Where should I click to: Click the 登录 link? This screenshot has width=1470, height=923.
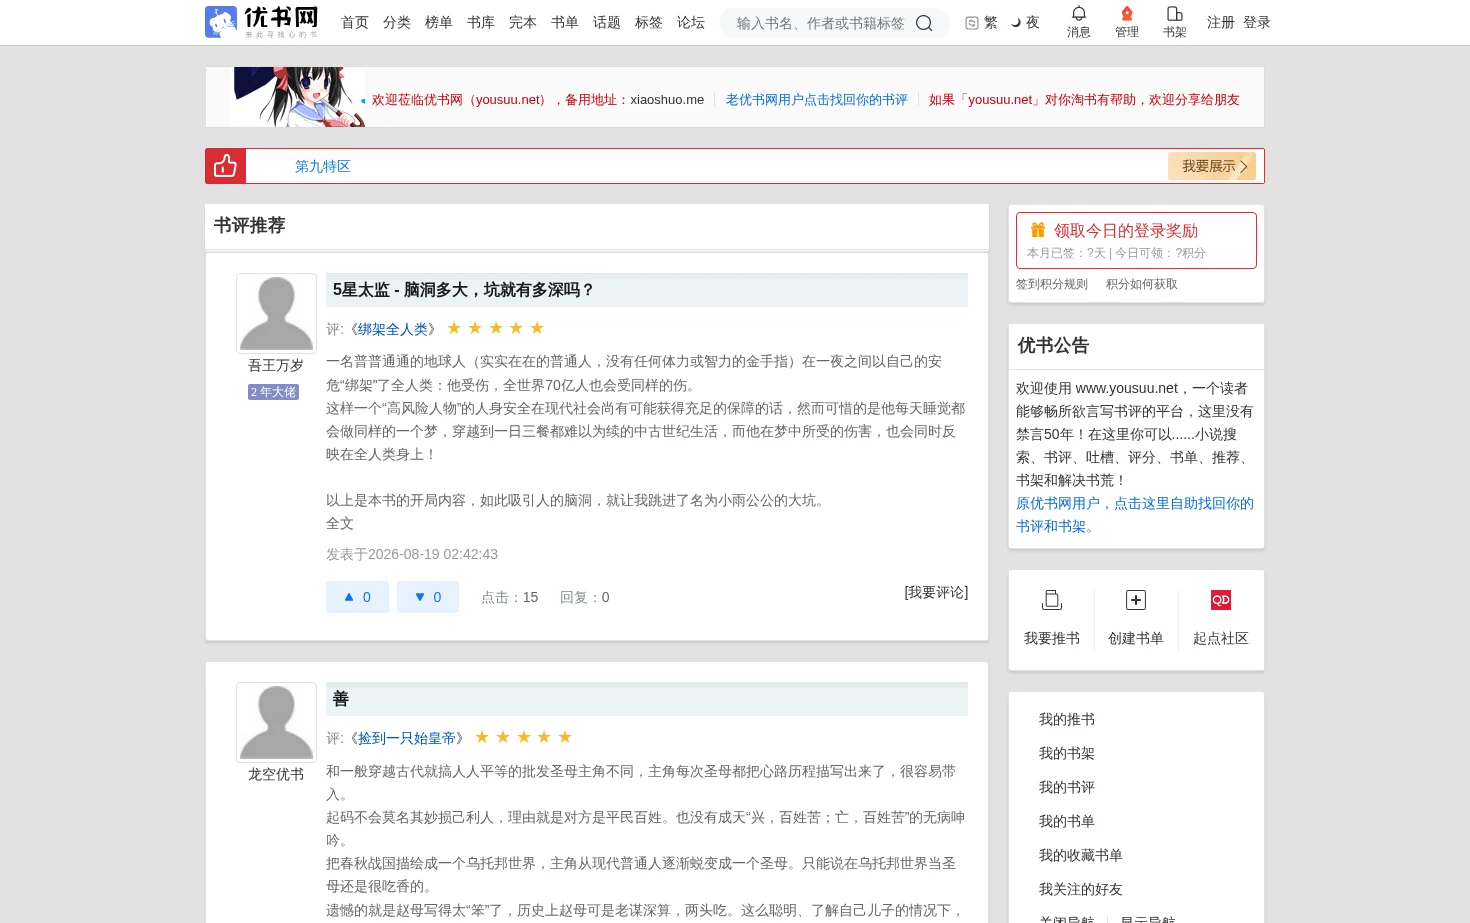point(1257,22)
